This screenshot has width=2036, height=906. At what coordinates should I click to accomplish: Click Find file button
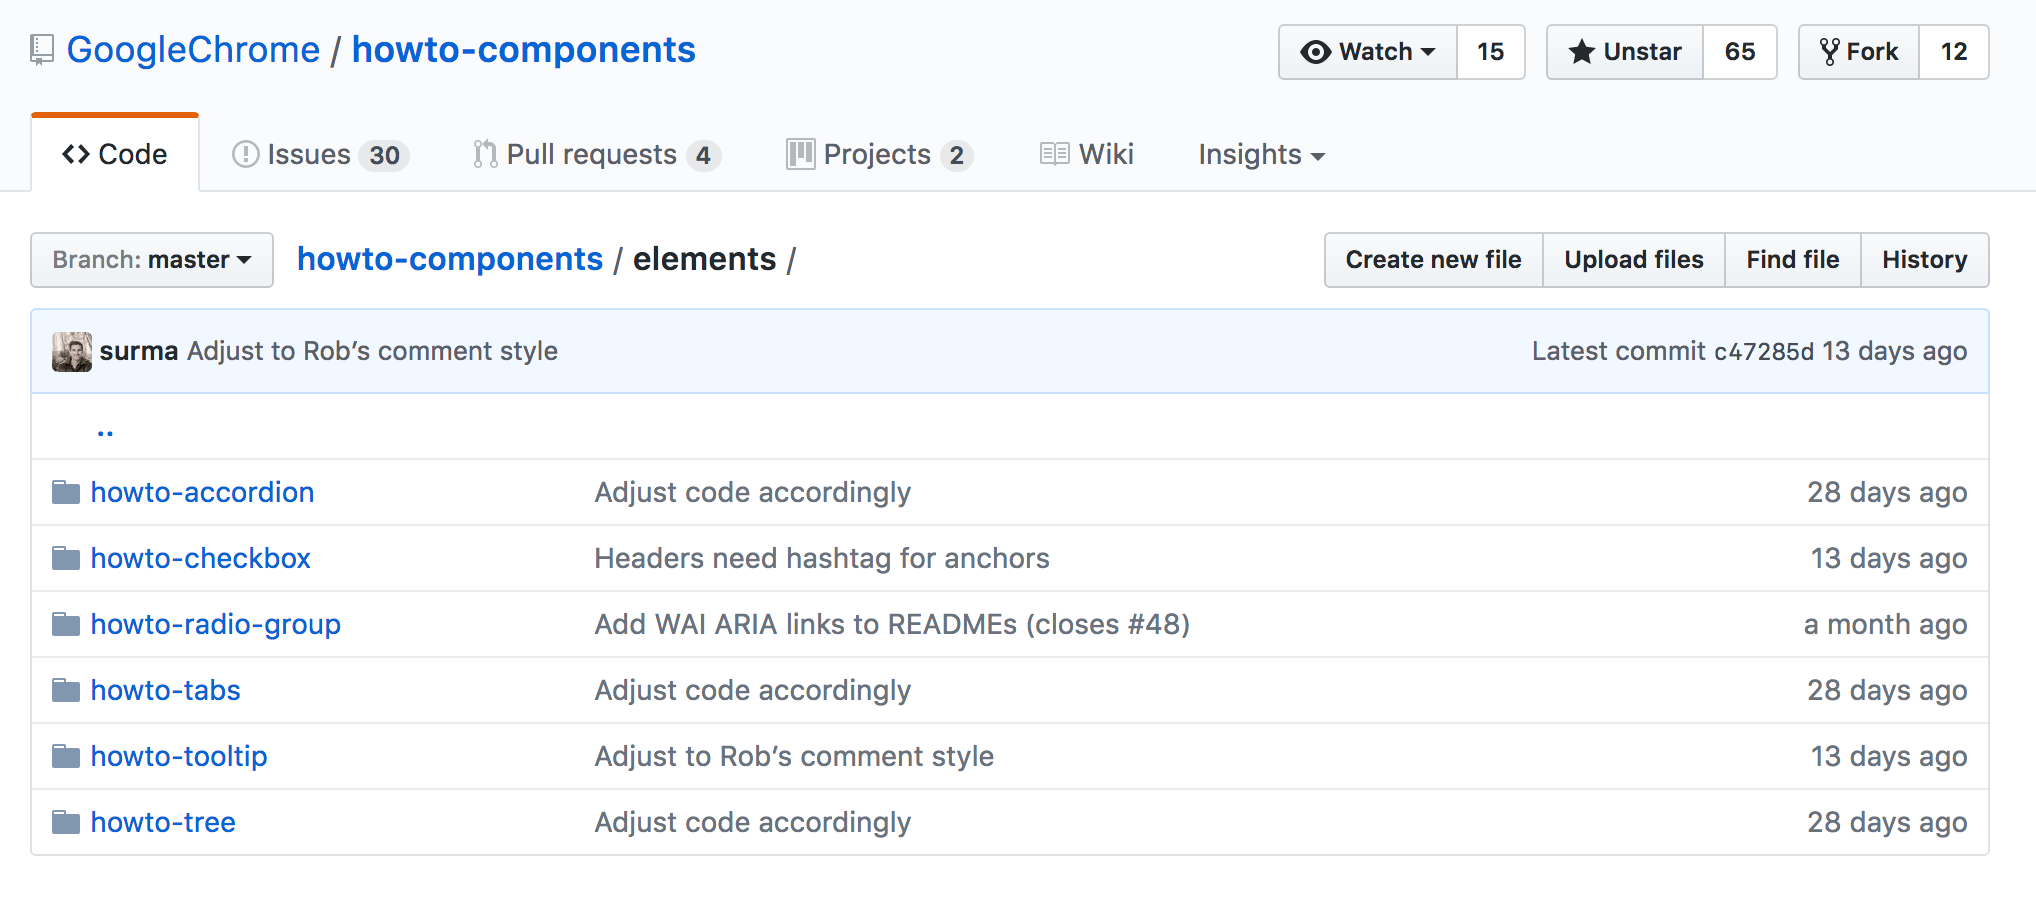coord(1793,260)
